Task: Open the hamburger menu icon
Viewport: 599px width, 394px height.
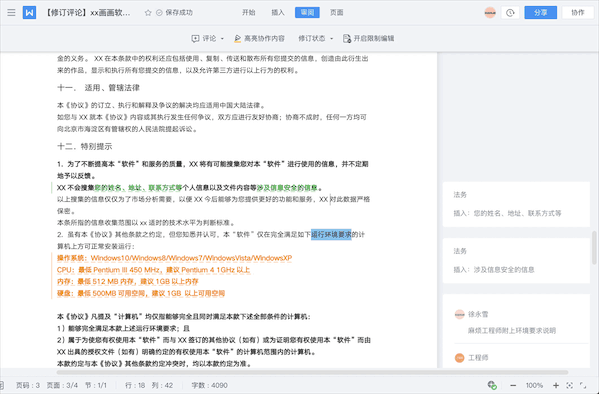Action: 11,13
